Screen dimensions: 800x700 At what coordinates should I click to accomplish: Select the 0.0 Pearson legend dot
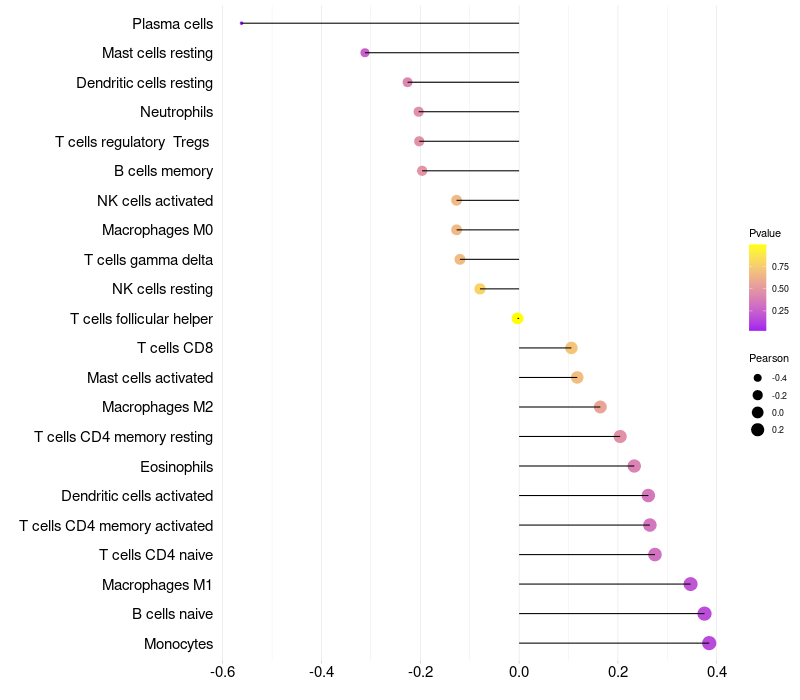tap(758, 412)
